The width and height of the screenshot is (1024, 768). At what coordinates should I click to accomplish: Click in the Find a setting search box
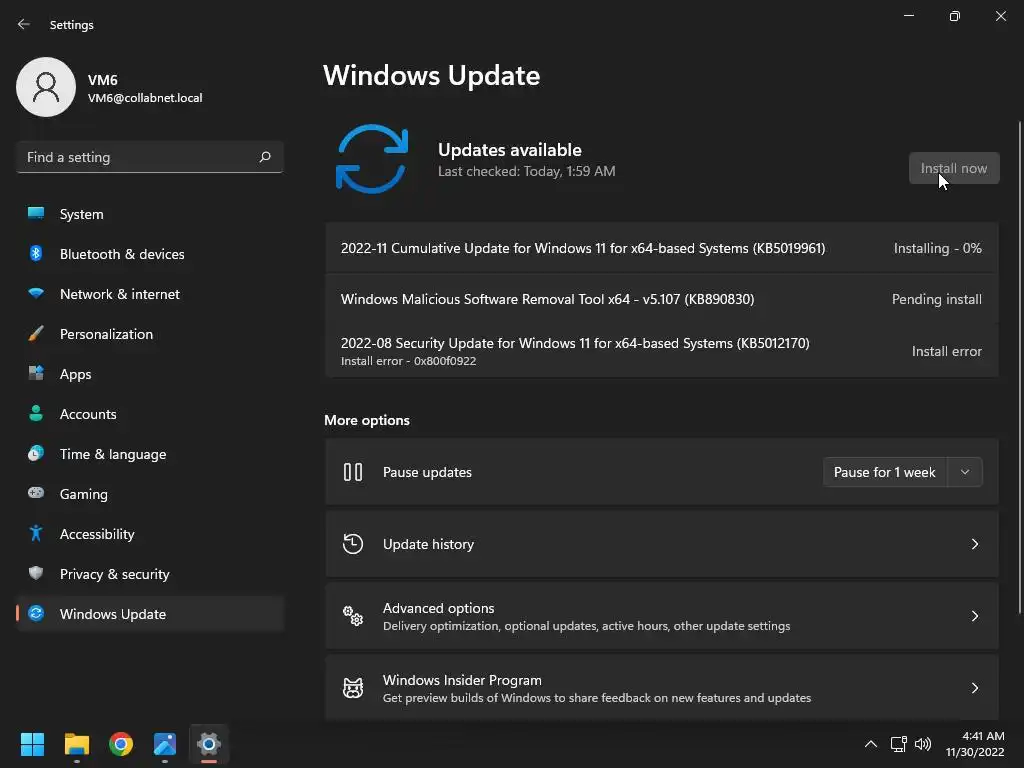(x=150, y=157)
